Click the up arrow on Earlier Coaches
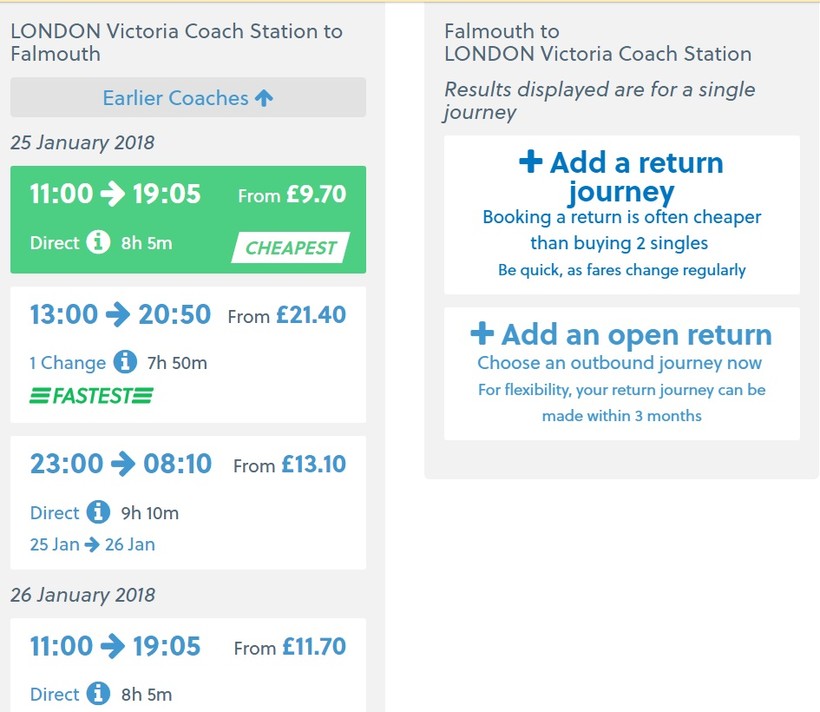Image resolution: width=820 pixels, height=712 pixels. point(264,98)
